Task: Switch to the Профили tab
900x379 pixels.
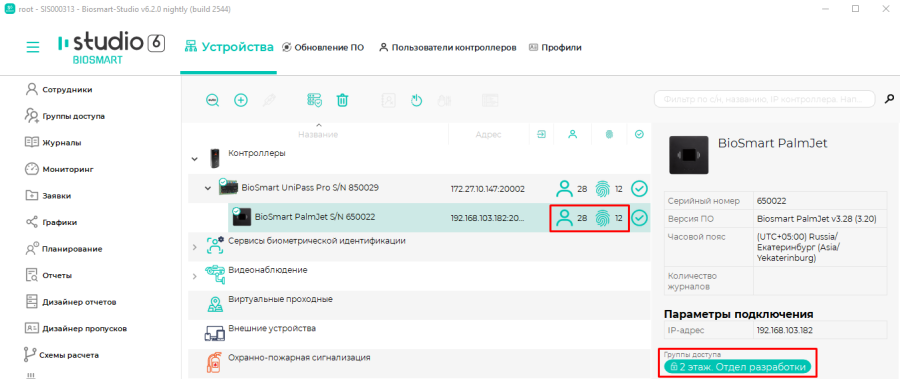Action: pos(555,48)
